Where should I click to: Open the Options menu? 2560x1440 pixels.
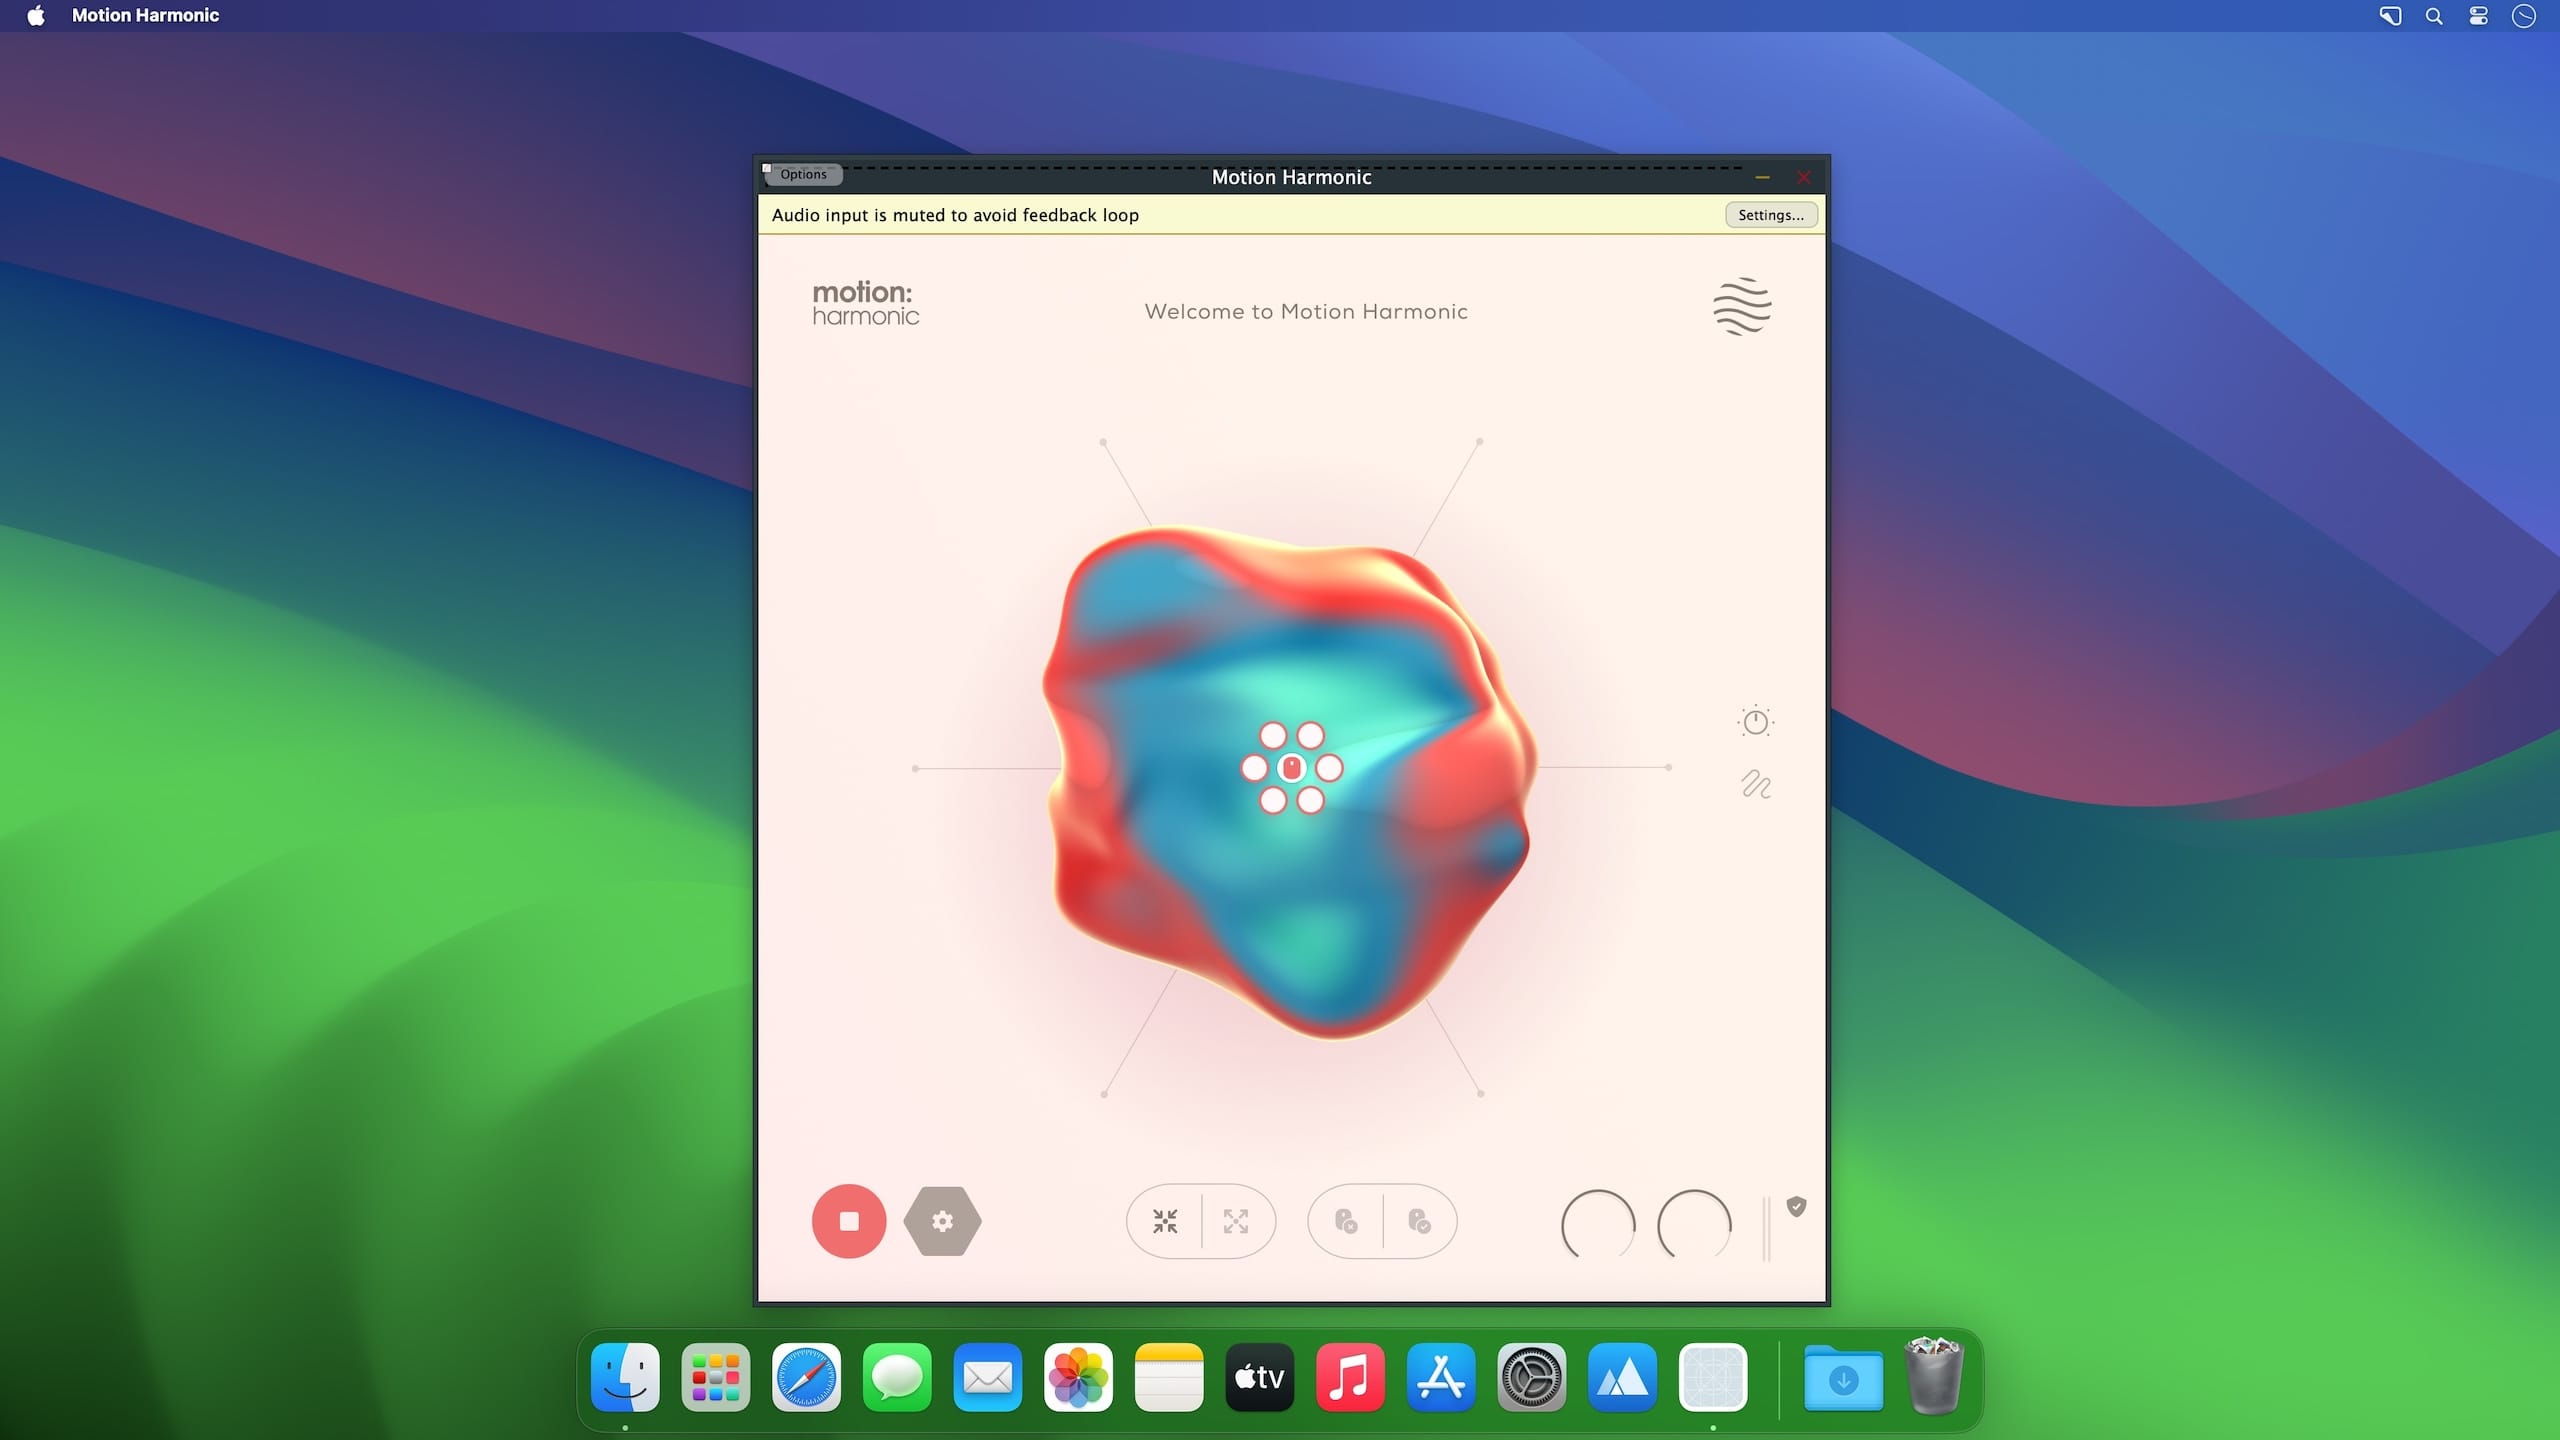pyautogui.click(x=803, y=174)
